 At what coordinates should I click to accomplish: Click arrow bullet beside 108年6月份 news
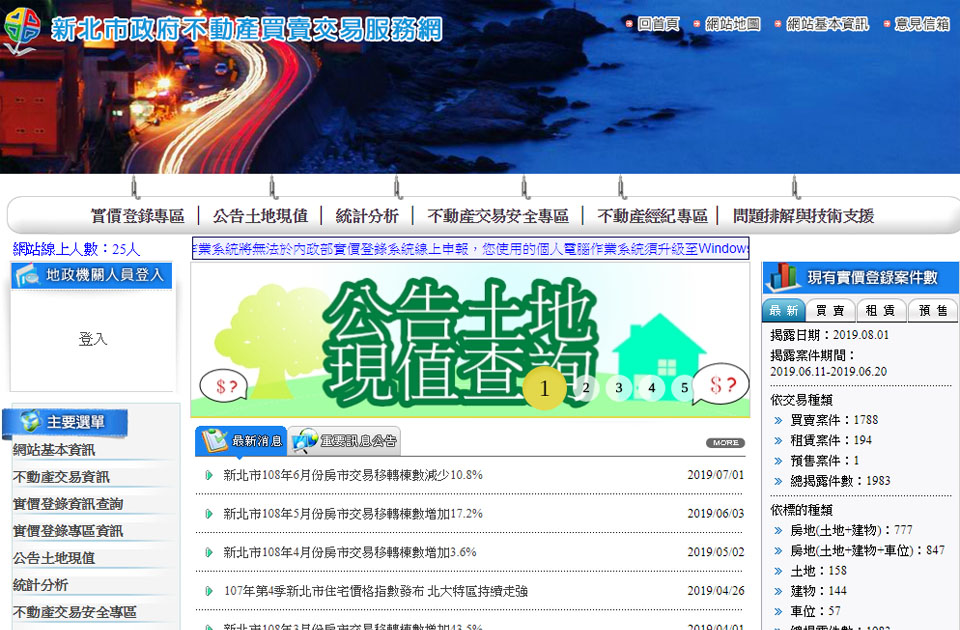pos(209,475)
